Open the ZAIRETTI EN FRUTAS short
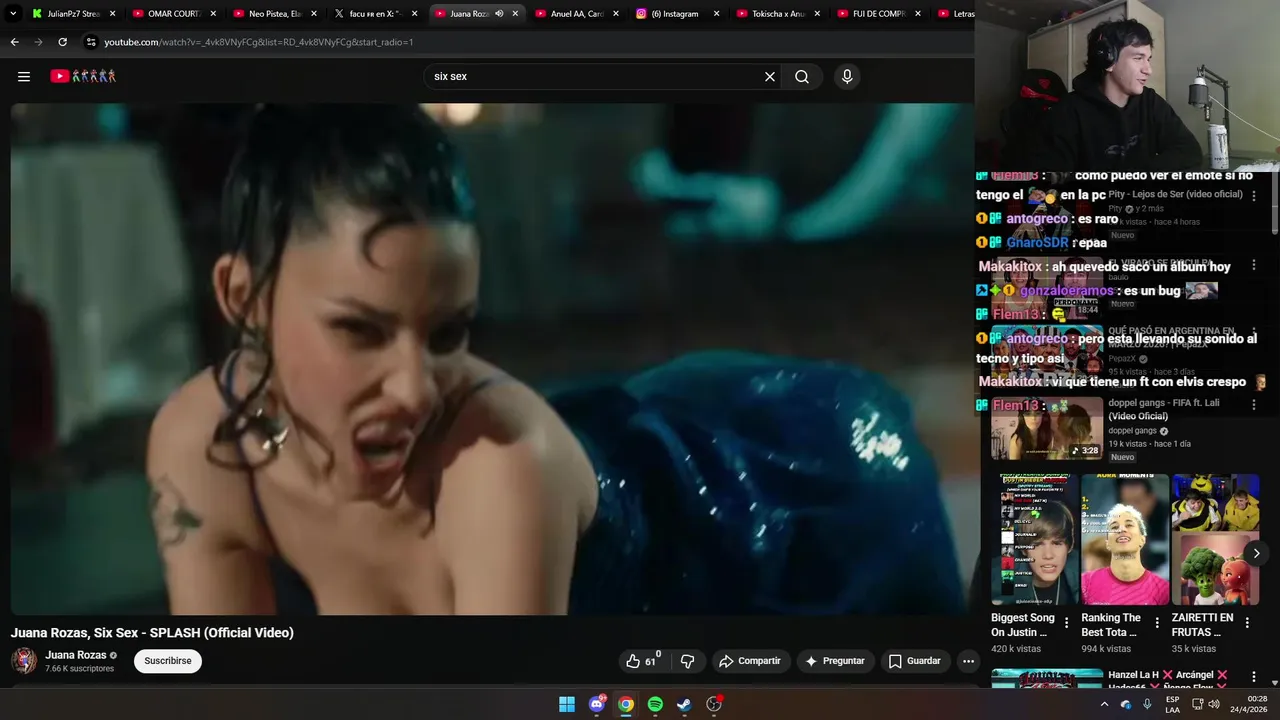Viewport: 1280px width, 720px height. tap(1215, 540)
